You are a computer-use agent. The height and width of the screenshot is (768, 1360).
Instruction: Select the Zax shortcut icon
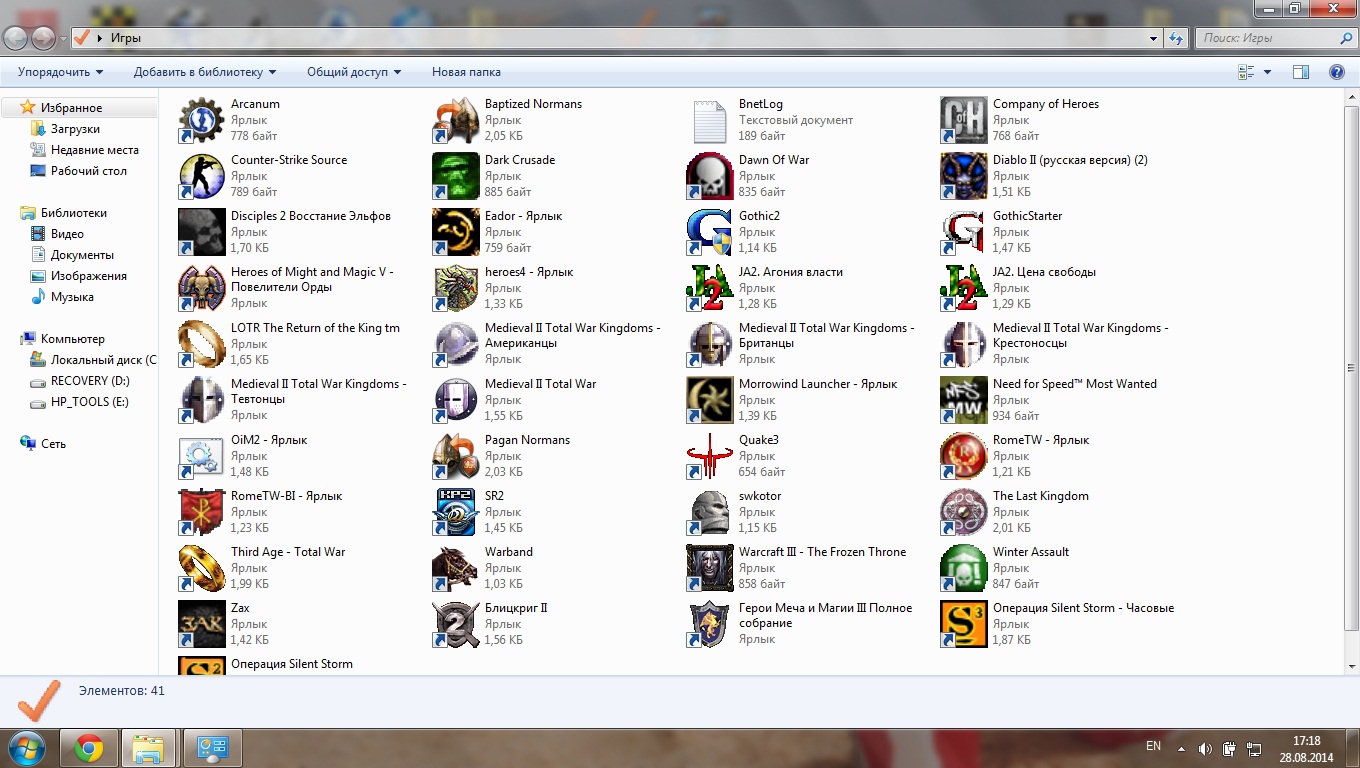click(202, 624)
